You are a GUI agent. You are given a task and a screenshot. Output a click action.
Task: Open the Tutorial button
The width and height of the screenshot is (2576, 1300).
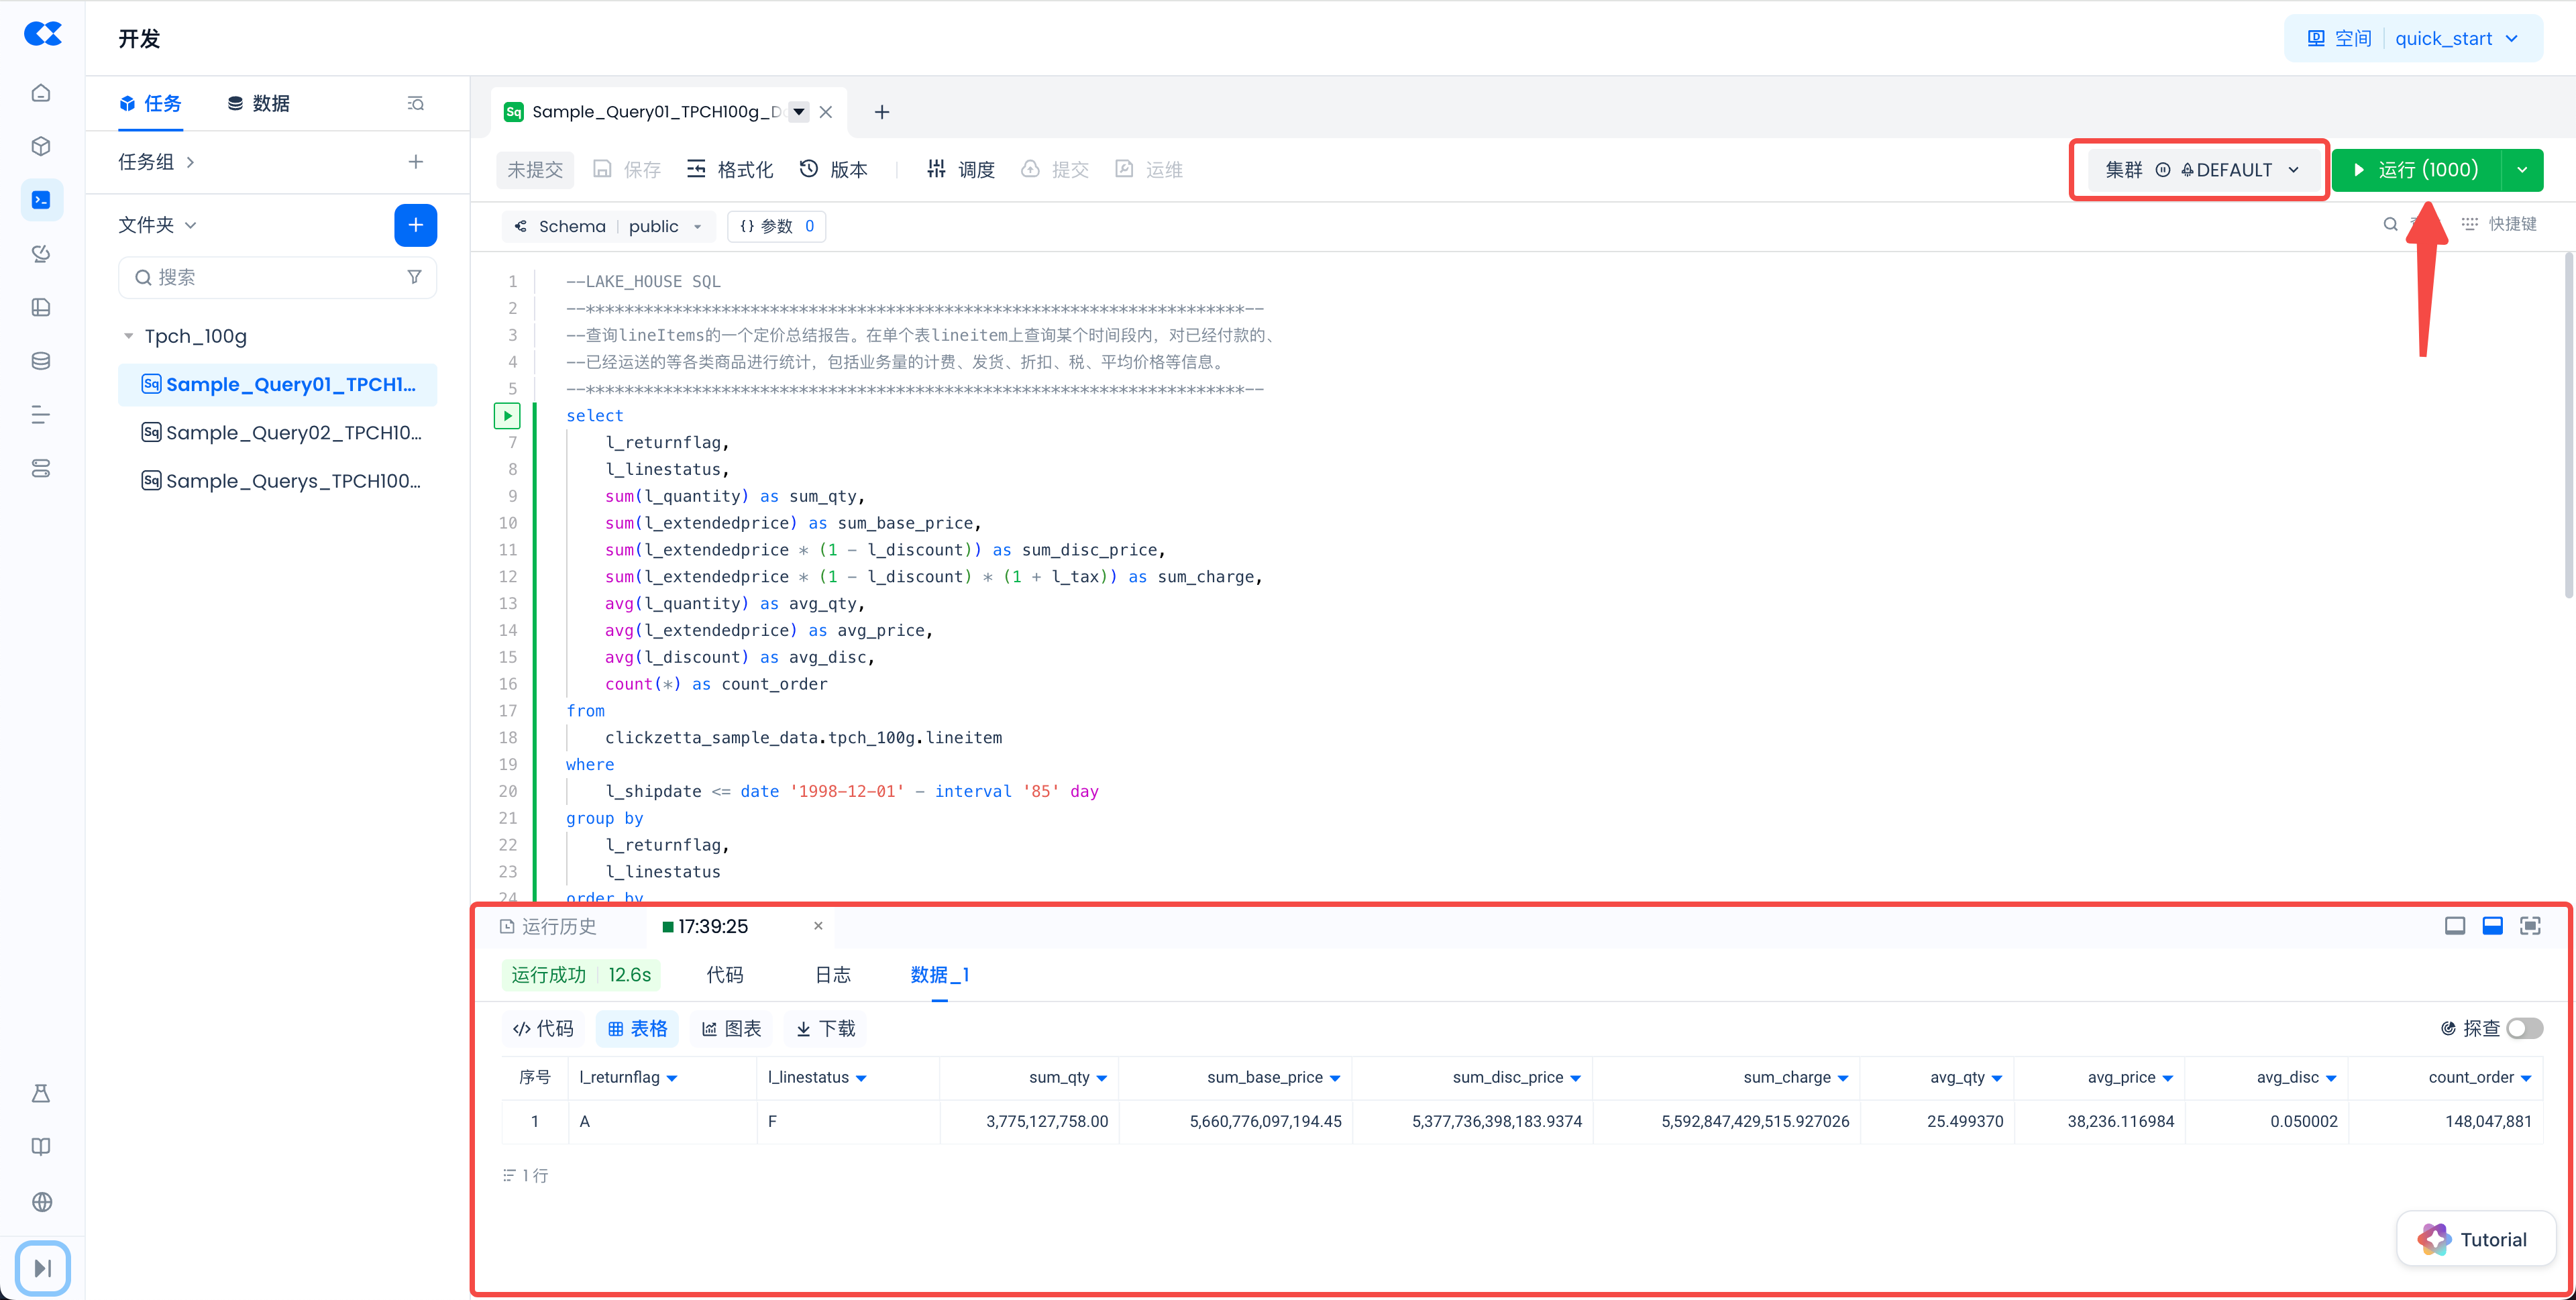point(2475,1239)
